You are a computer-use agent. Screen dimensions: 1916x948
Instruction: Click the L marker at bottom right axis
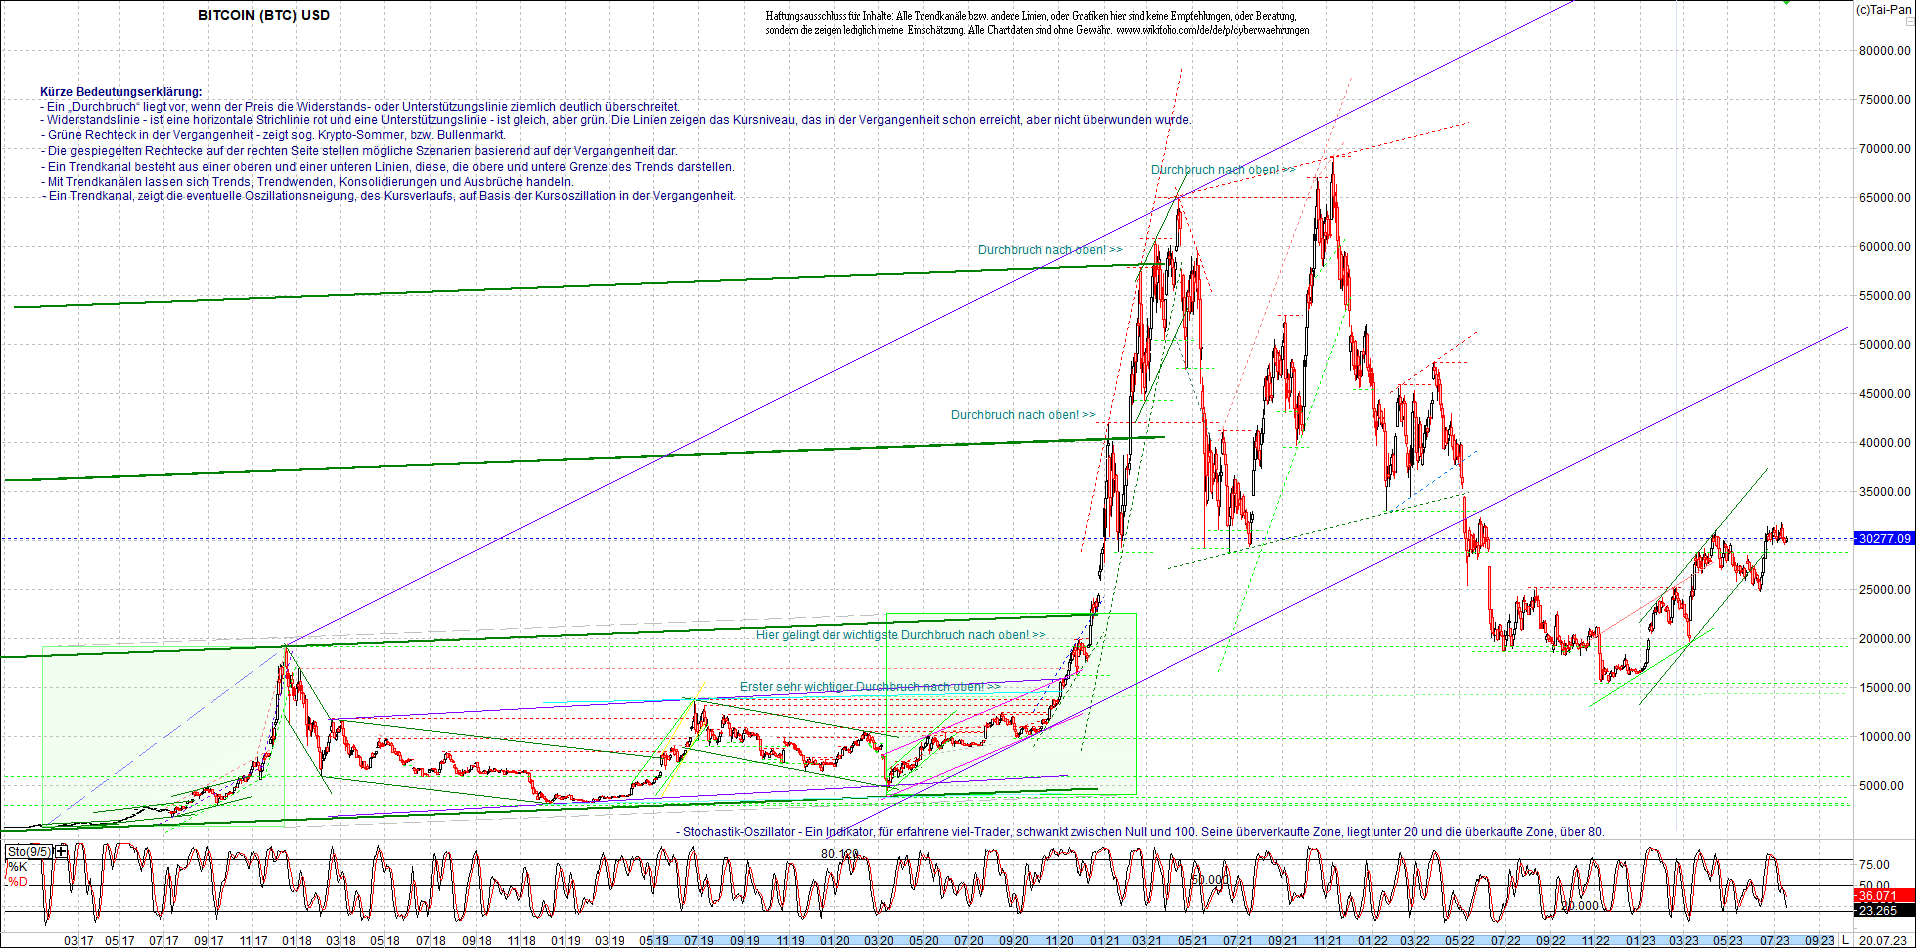(1845, 940)
